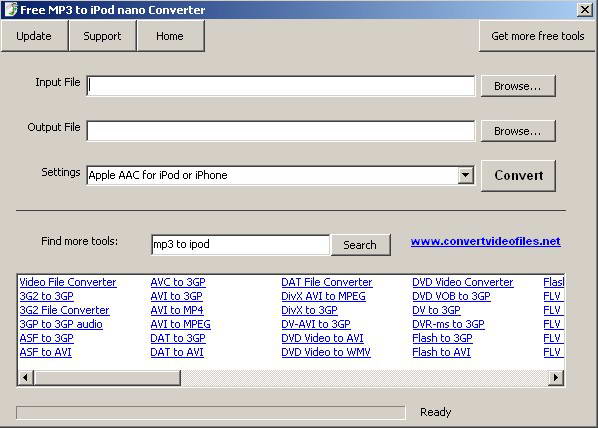The width and height of the screenshot is (598, 428).
Task: Open the Support page button
Action: pos(102,36)
